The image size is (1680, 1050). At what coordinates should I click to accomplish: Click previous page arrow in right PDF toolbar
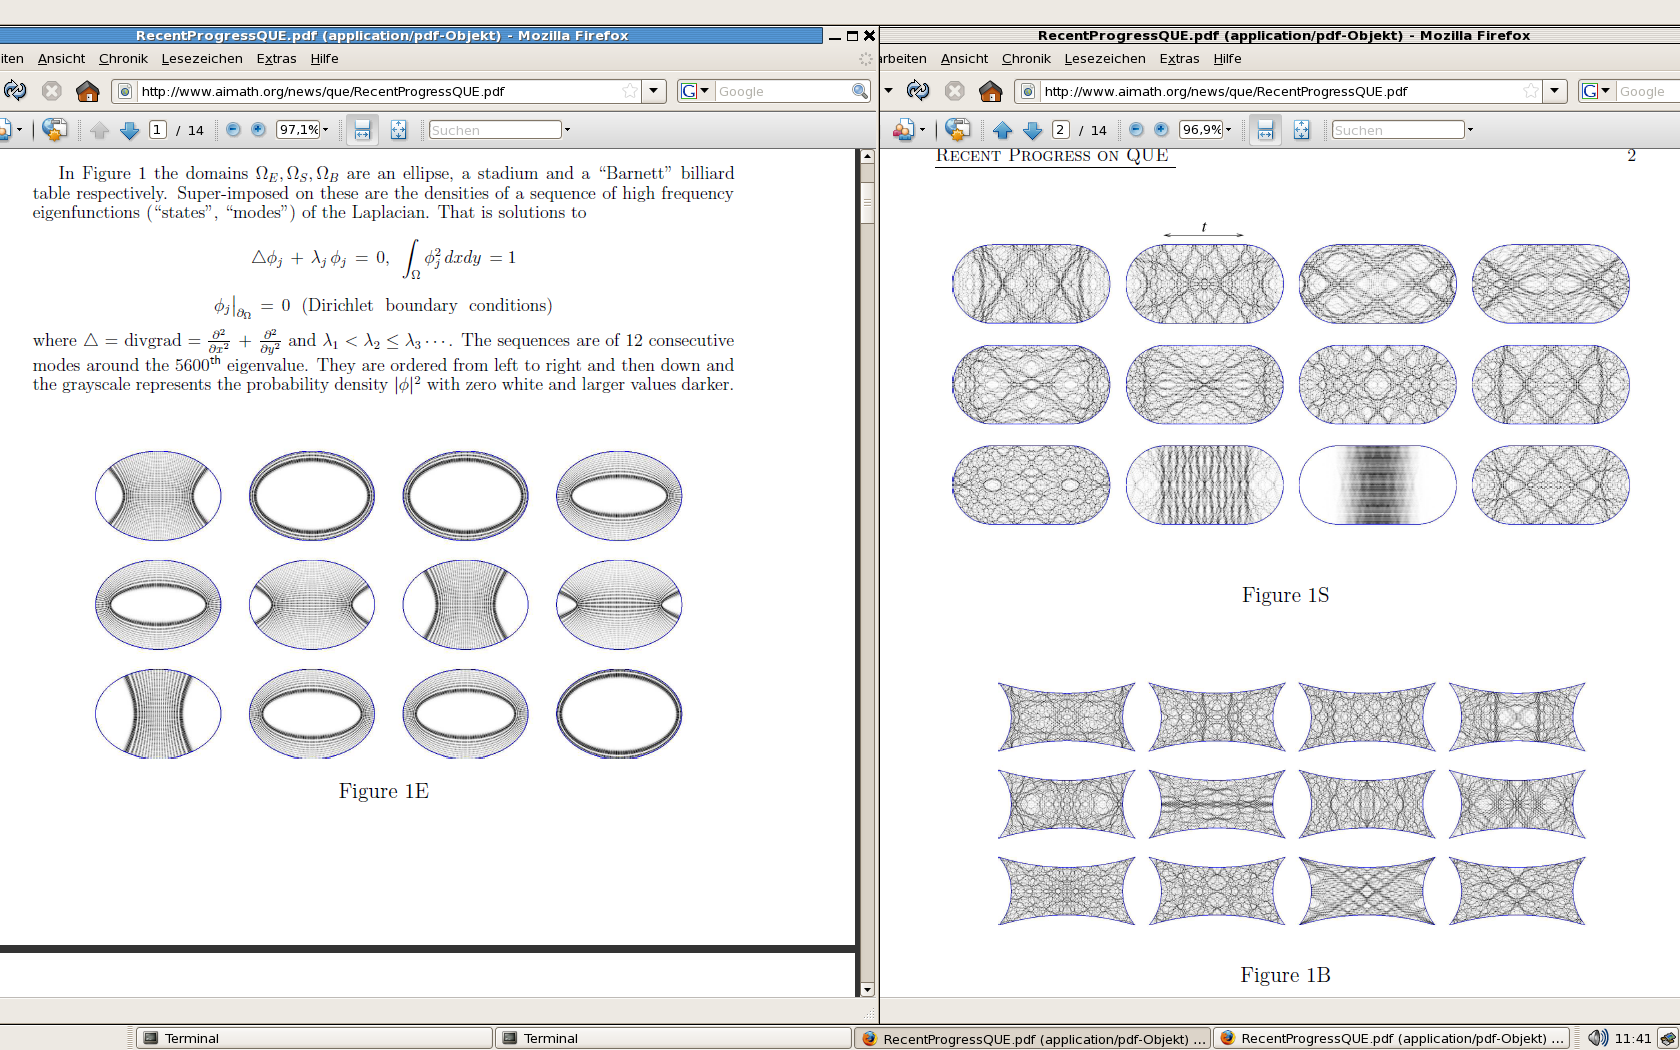tap(1002, 130)
